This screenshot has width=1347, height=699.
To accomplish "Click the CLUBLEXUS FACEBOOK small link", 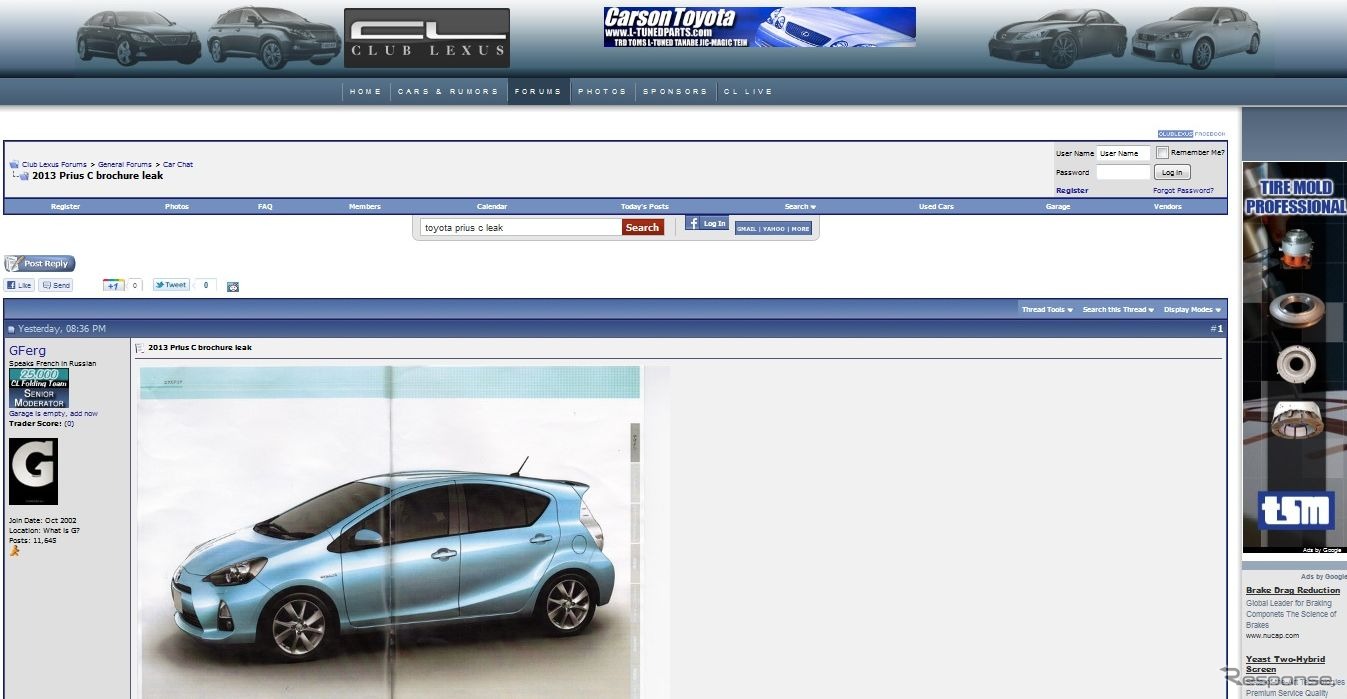I will click(x=1191, y=133).
